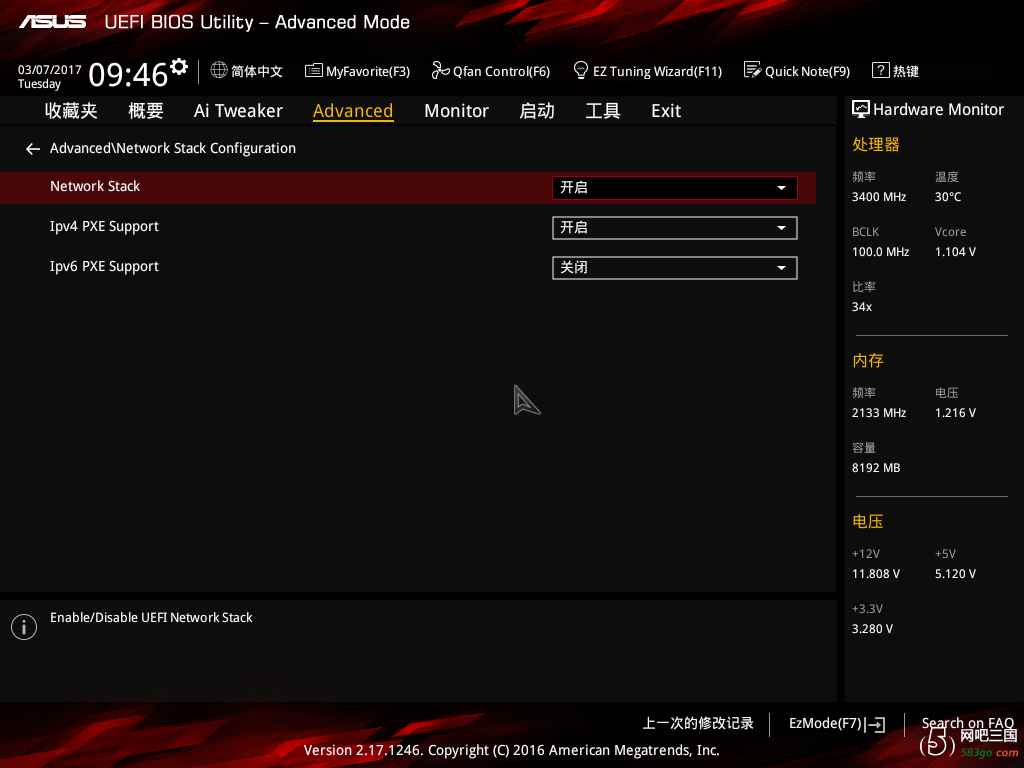Switch to EzMode(F7)

coord(825,724)
